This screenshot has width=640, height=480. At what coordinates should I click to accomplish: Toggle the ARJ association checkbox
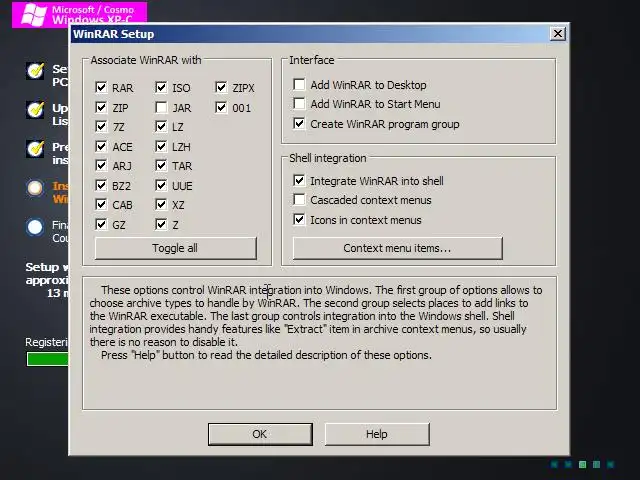point(101,166)
